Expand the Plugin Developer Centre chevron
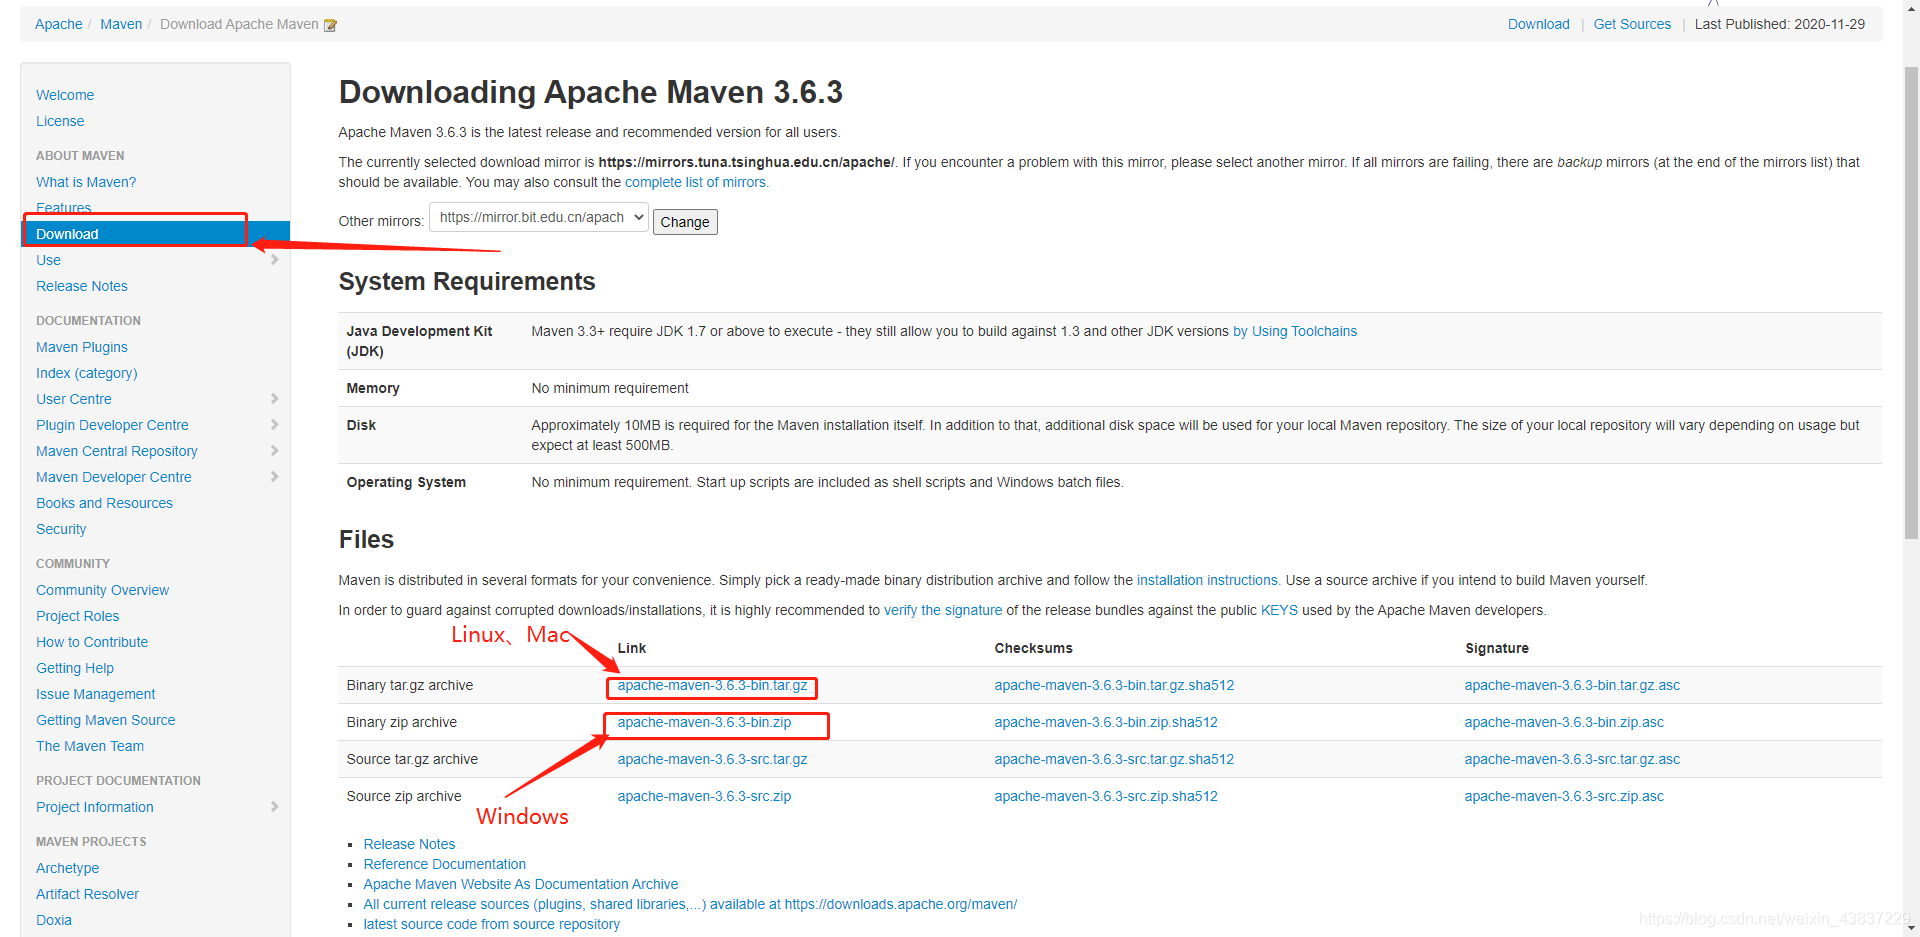 (x=274, y=425)
